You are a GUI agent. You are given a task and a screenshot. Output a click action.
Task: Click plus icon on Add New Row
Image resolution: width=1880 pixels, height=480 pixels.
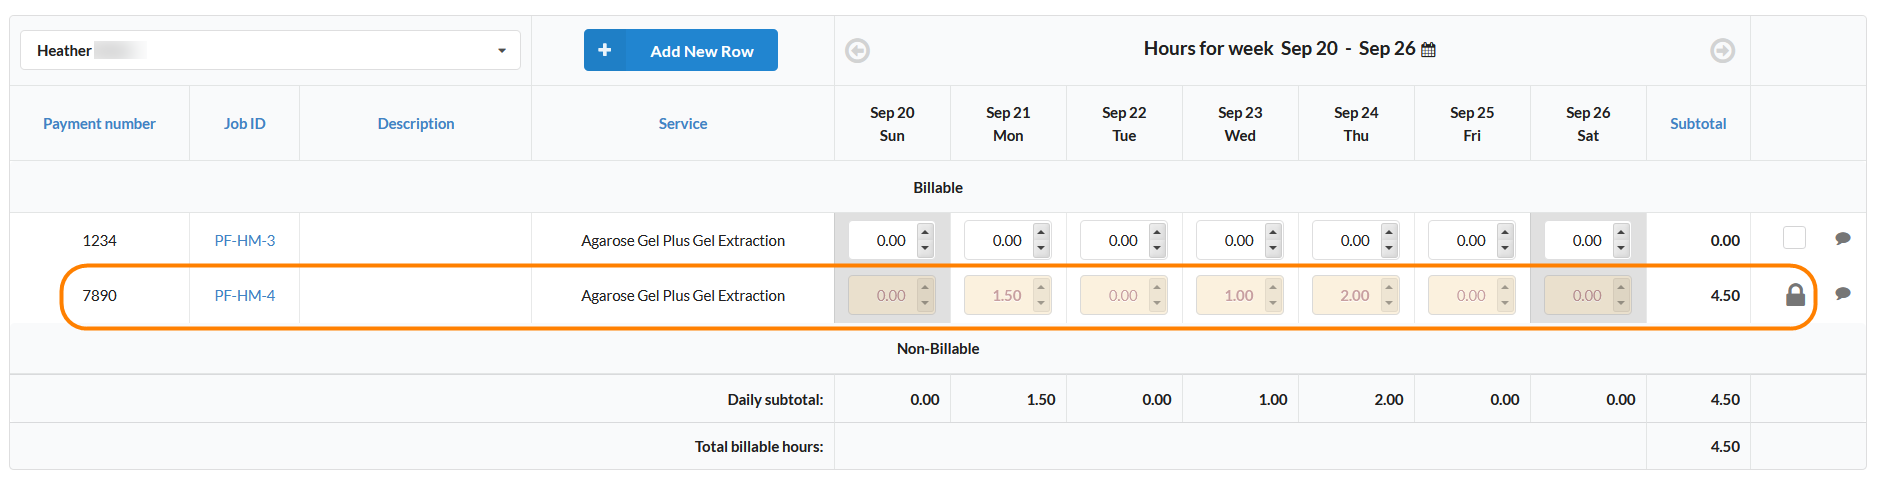[605, 50]
